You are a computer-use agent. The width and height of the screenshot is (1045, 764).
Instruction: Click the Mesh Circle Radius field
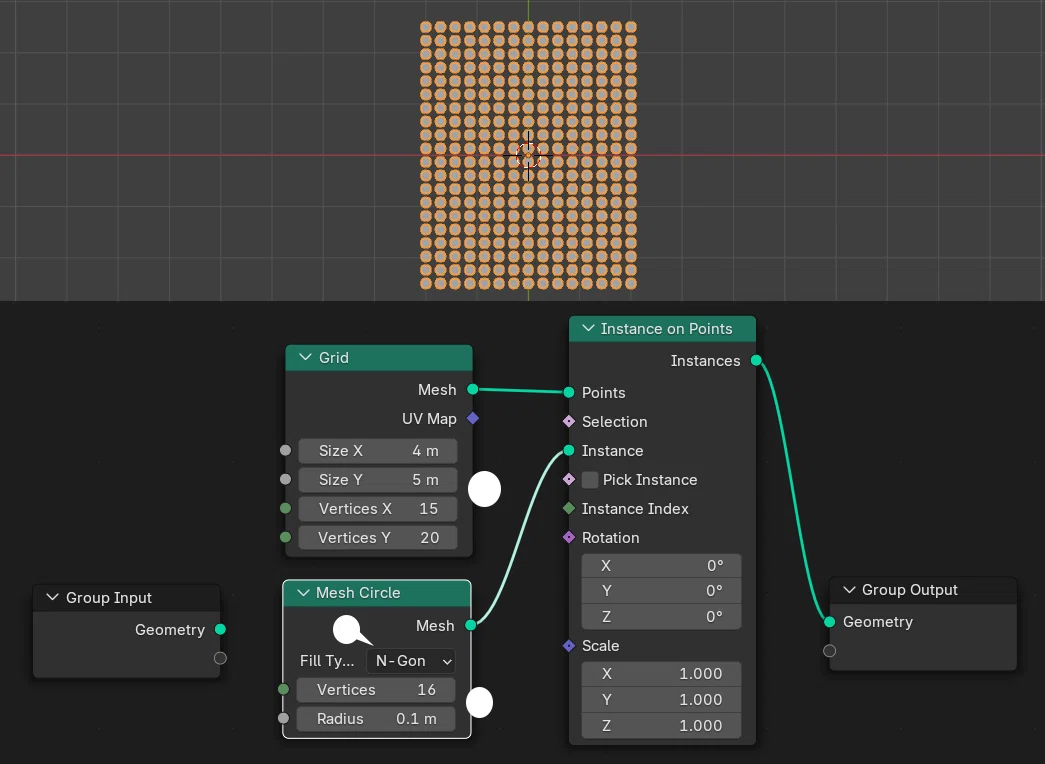[x=376, y=719]
